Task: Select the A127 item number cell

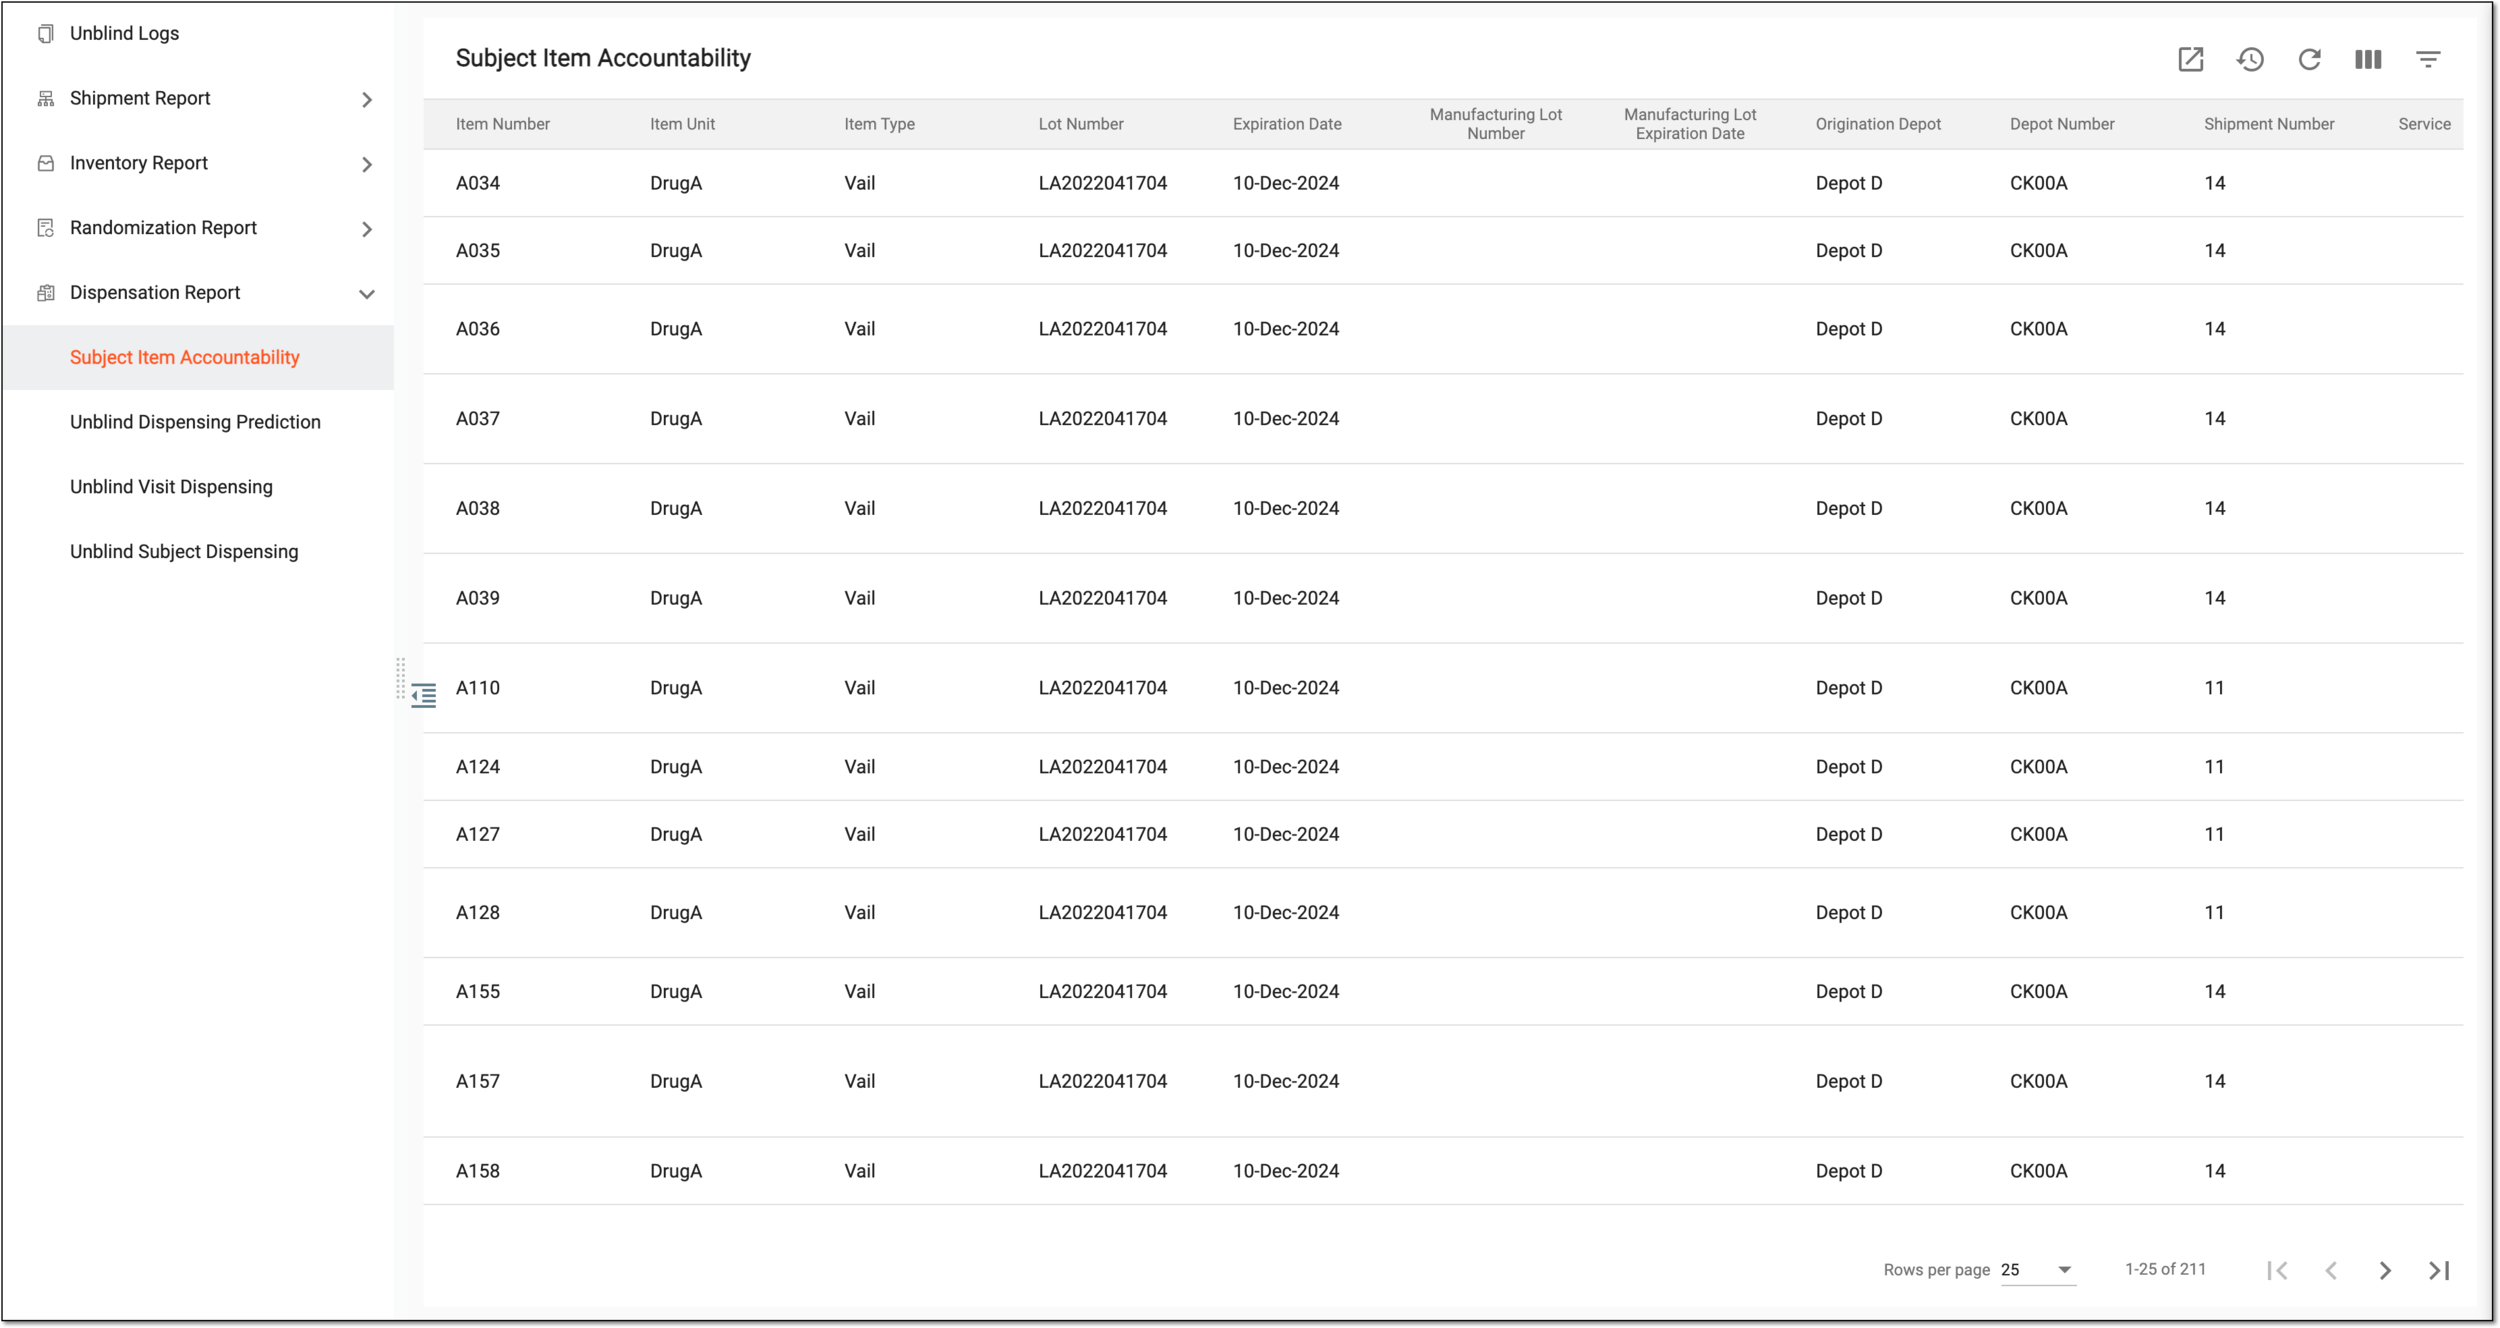Action: [x=478, y=834]
